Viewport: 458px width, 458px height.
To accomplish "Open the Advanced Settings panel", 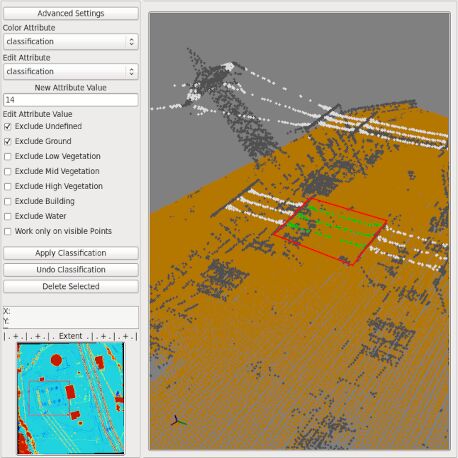I will 71,13.
